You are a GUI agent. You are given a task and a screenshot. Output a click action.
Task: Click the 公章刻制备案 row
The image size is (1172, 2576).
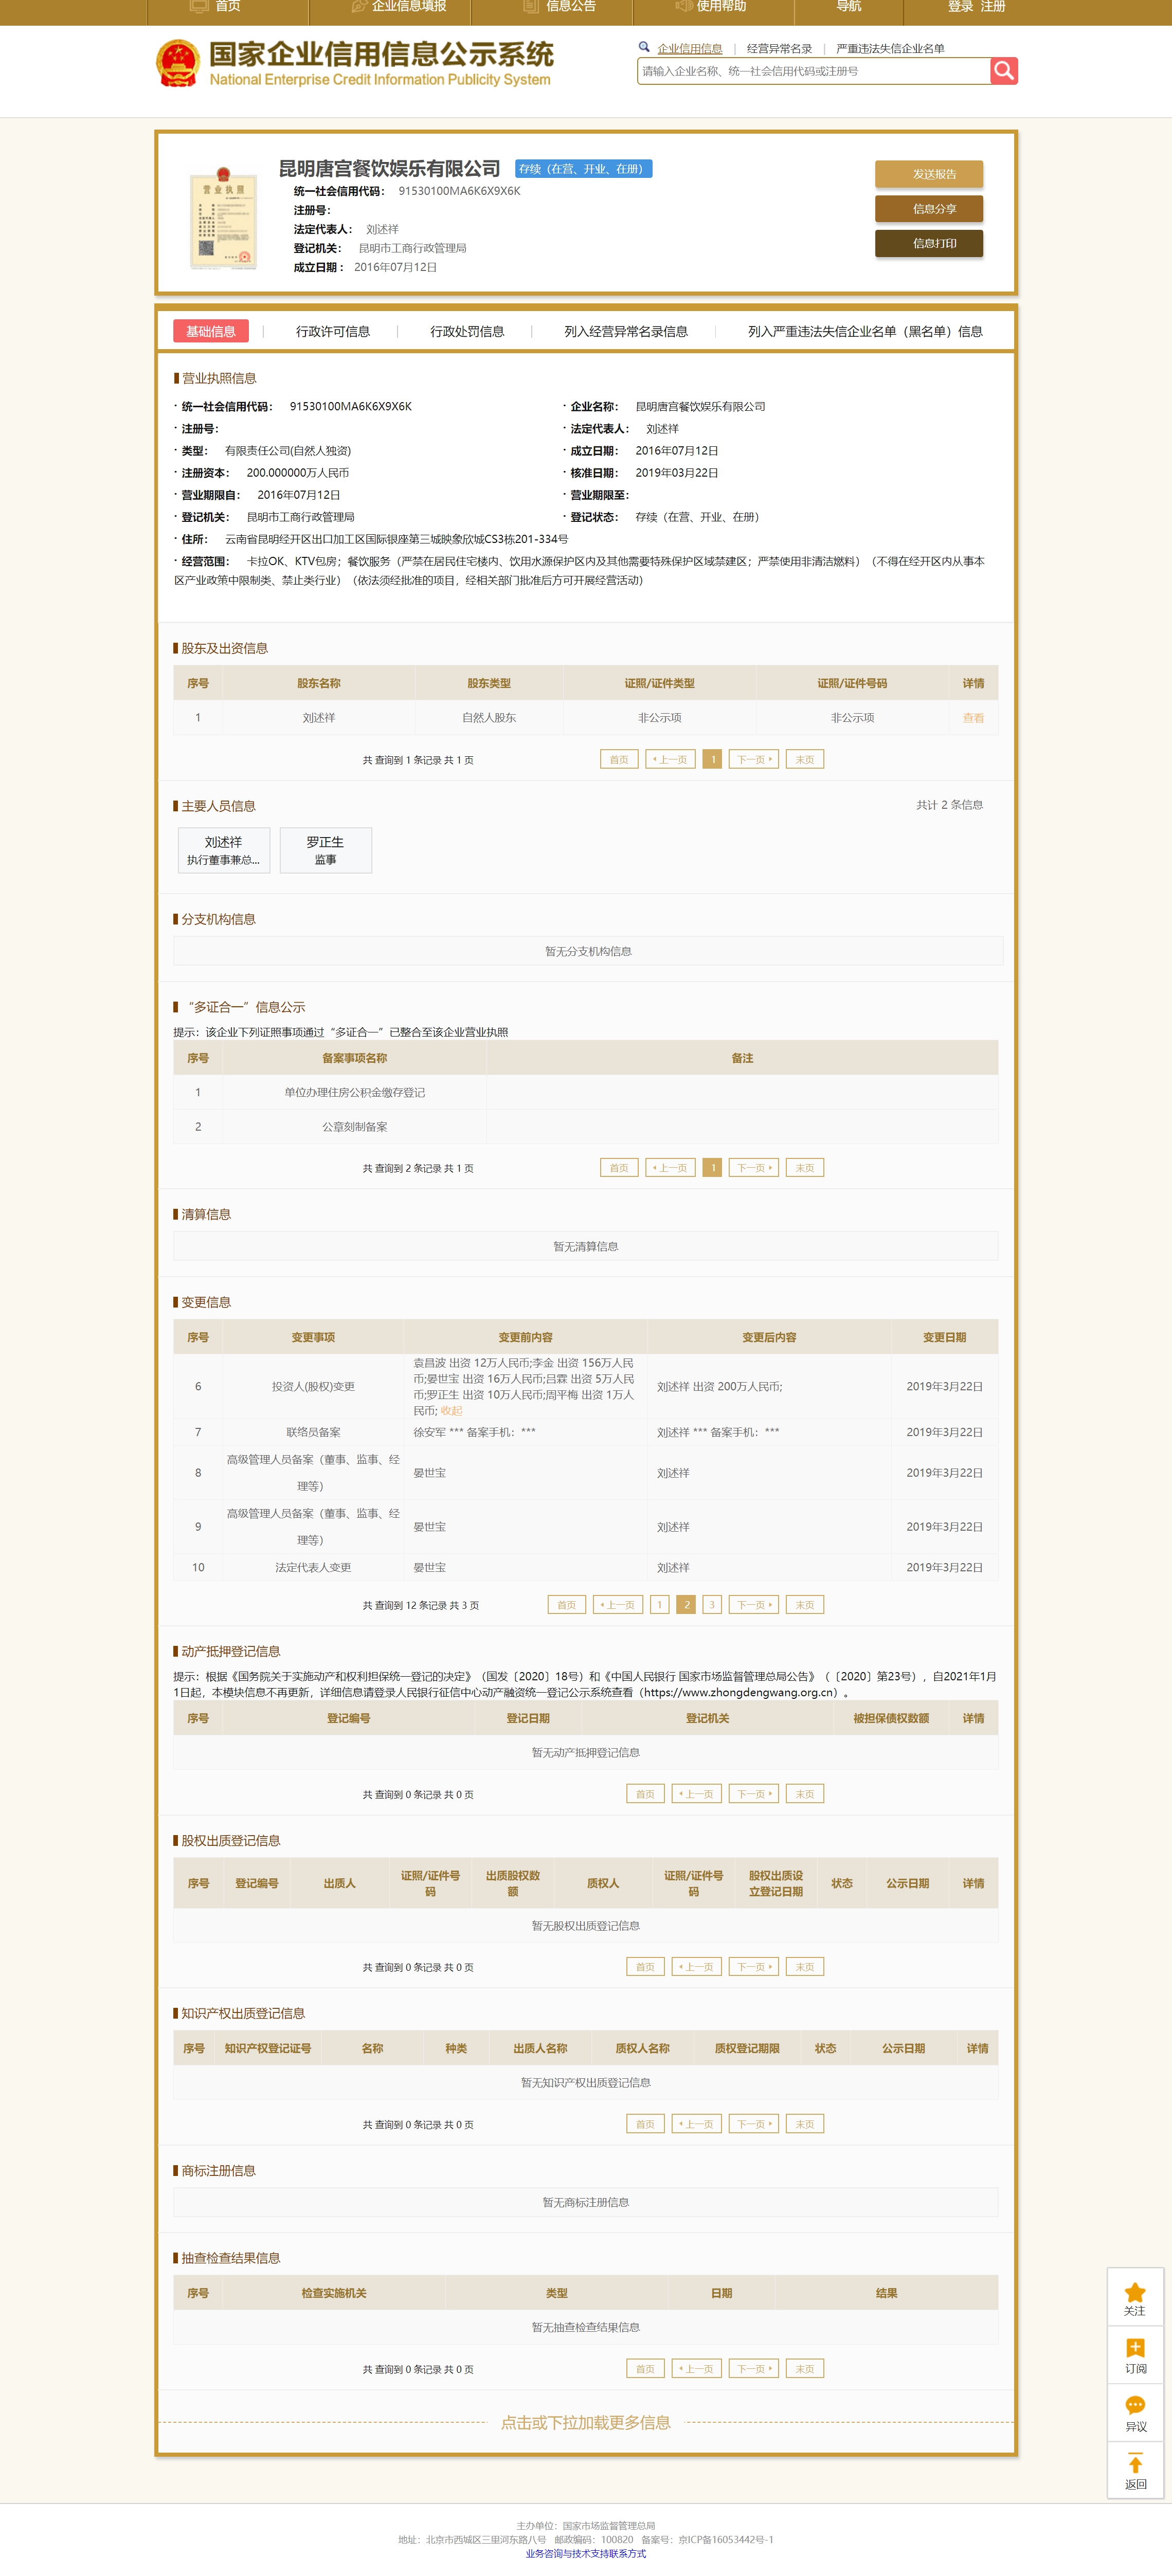pos(585,1126)
